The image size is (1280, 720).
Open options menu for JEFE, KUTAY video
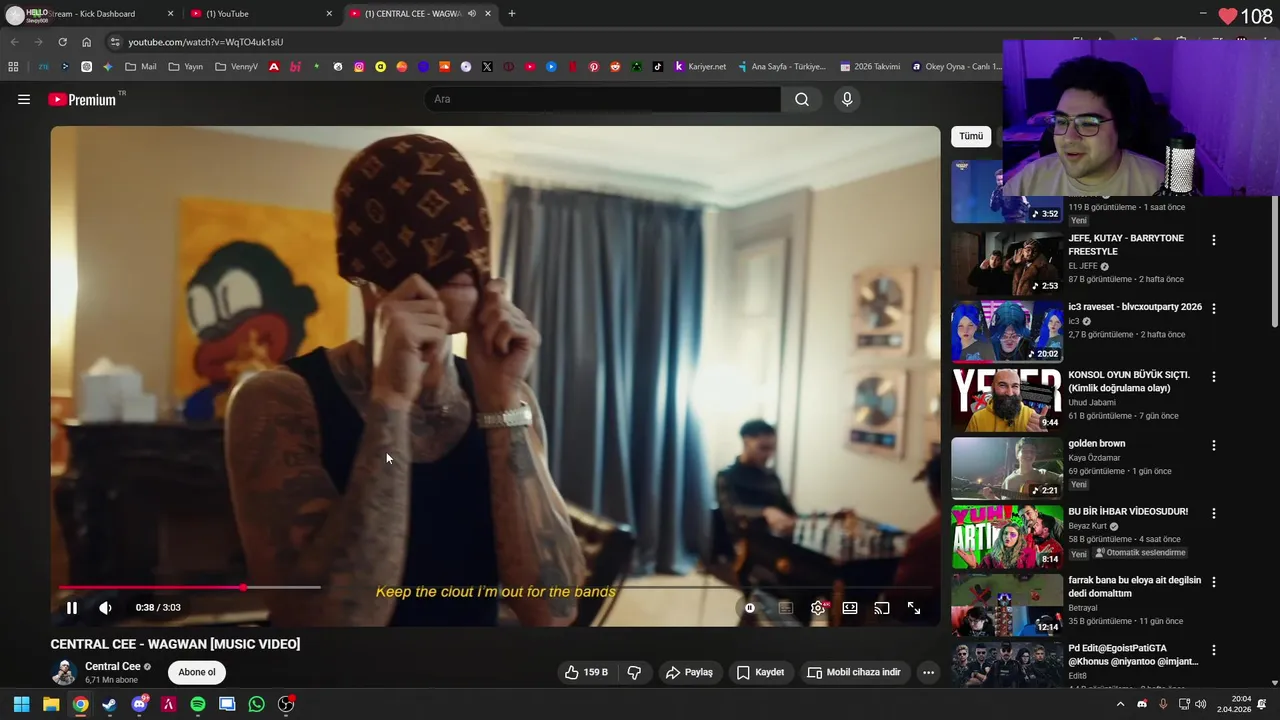(x=1214, y=240)
